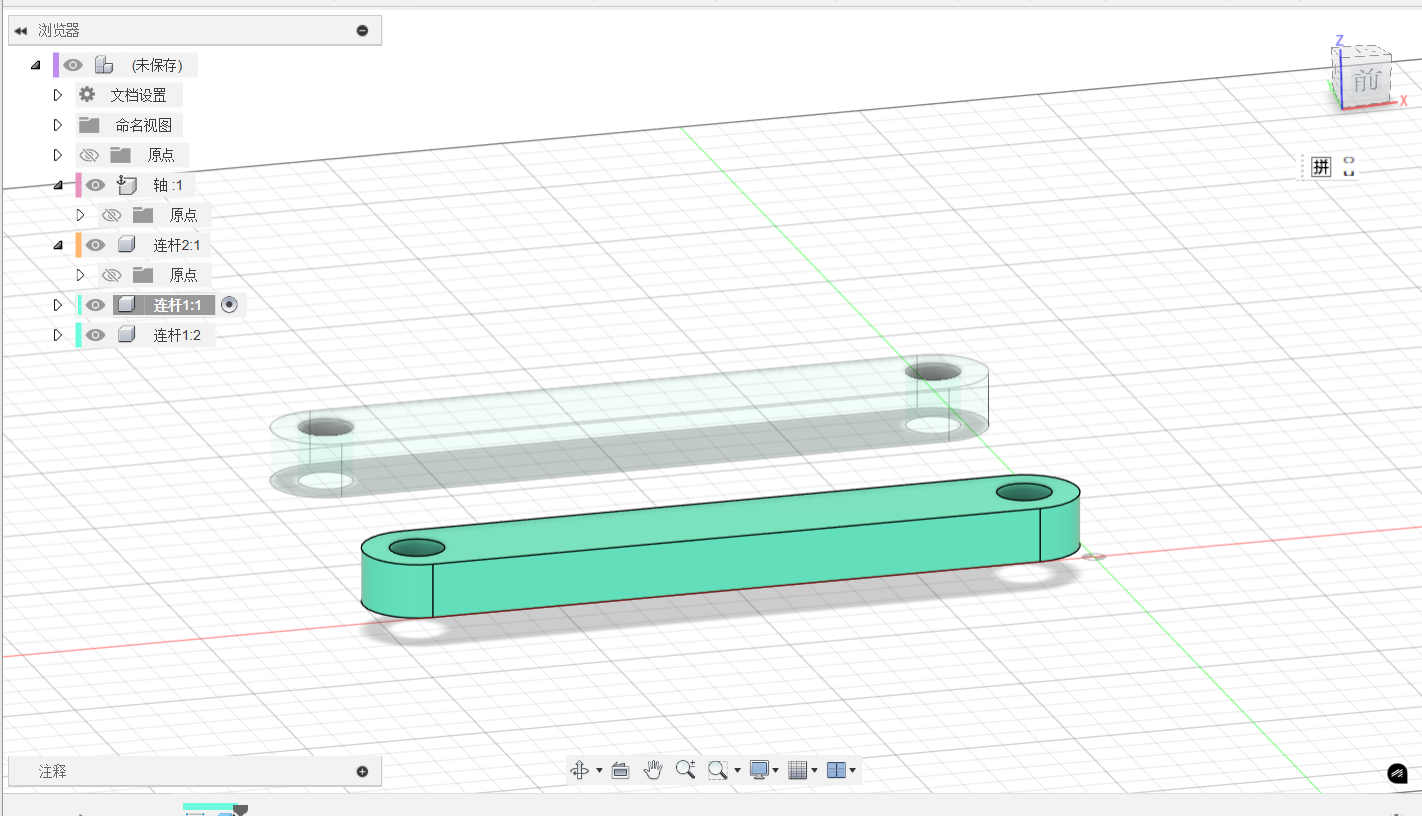Expand the 连杆1:2 component node
Image resolution: width=1422 pixels, height=816 pixels.
click(x=58, y=335)
